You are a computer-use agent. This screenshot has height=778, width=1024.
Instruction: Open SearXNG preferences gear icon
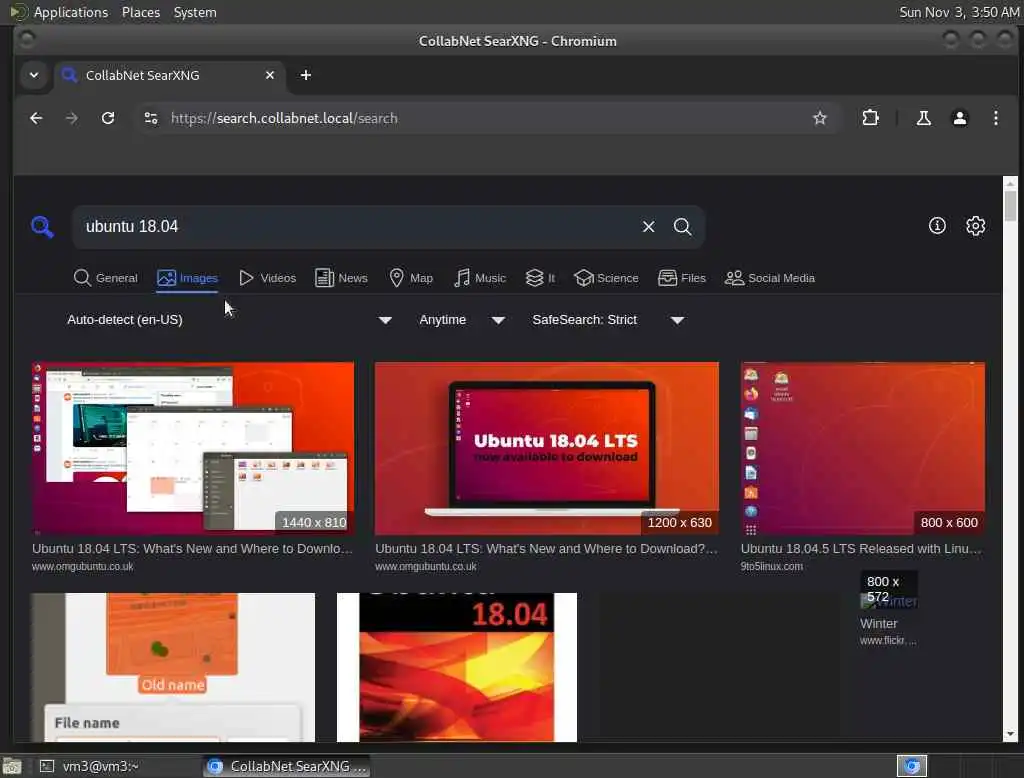(x=975, y=226)
